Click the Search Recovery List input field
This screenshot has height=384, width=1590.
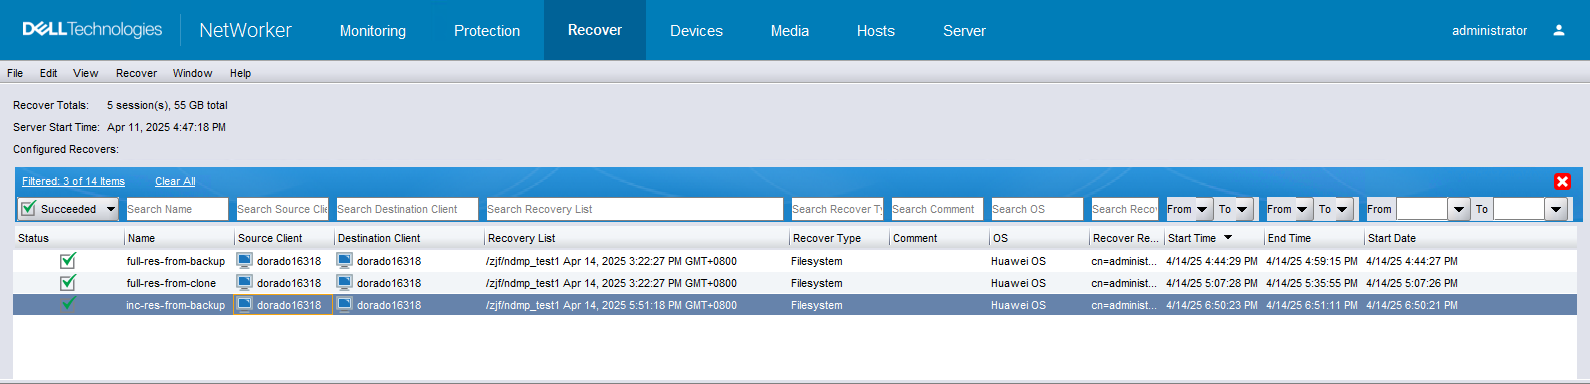pyautogui.click(x=634, y=209)
